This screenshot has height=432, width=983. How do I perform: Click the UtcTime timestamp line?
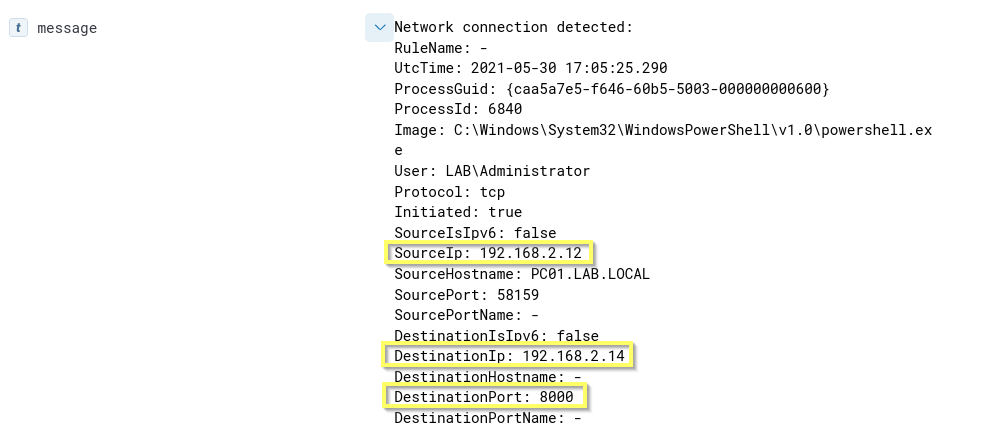click(530, 68)
